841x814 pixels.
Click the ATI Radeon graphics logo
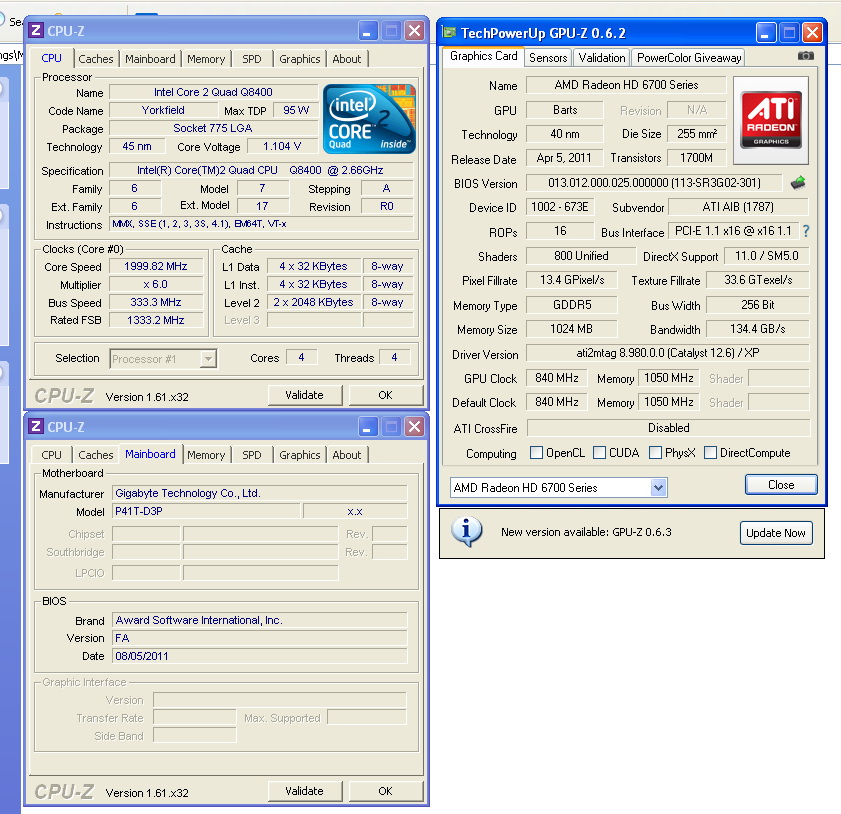coord(771,120)
